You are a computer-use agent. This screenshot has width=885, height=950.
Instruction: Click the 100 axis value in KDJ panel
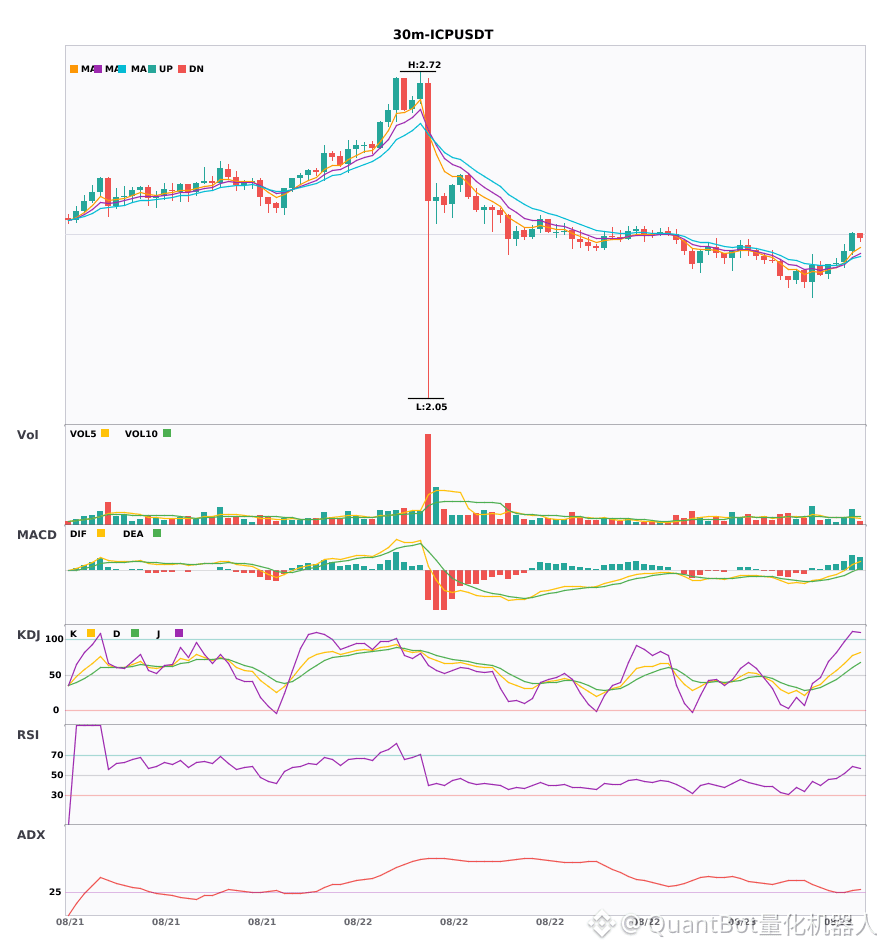tap(54, 639)
